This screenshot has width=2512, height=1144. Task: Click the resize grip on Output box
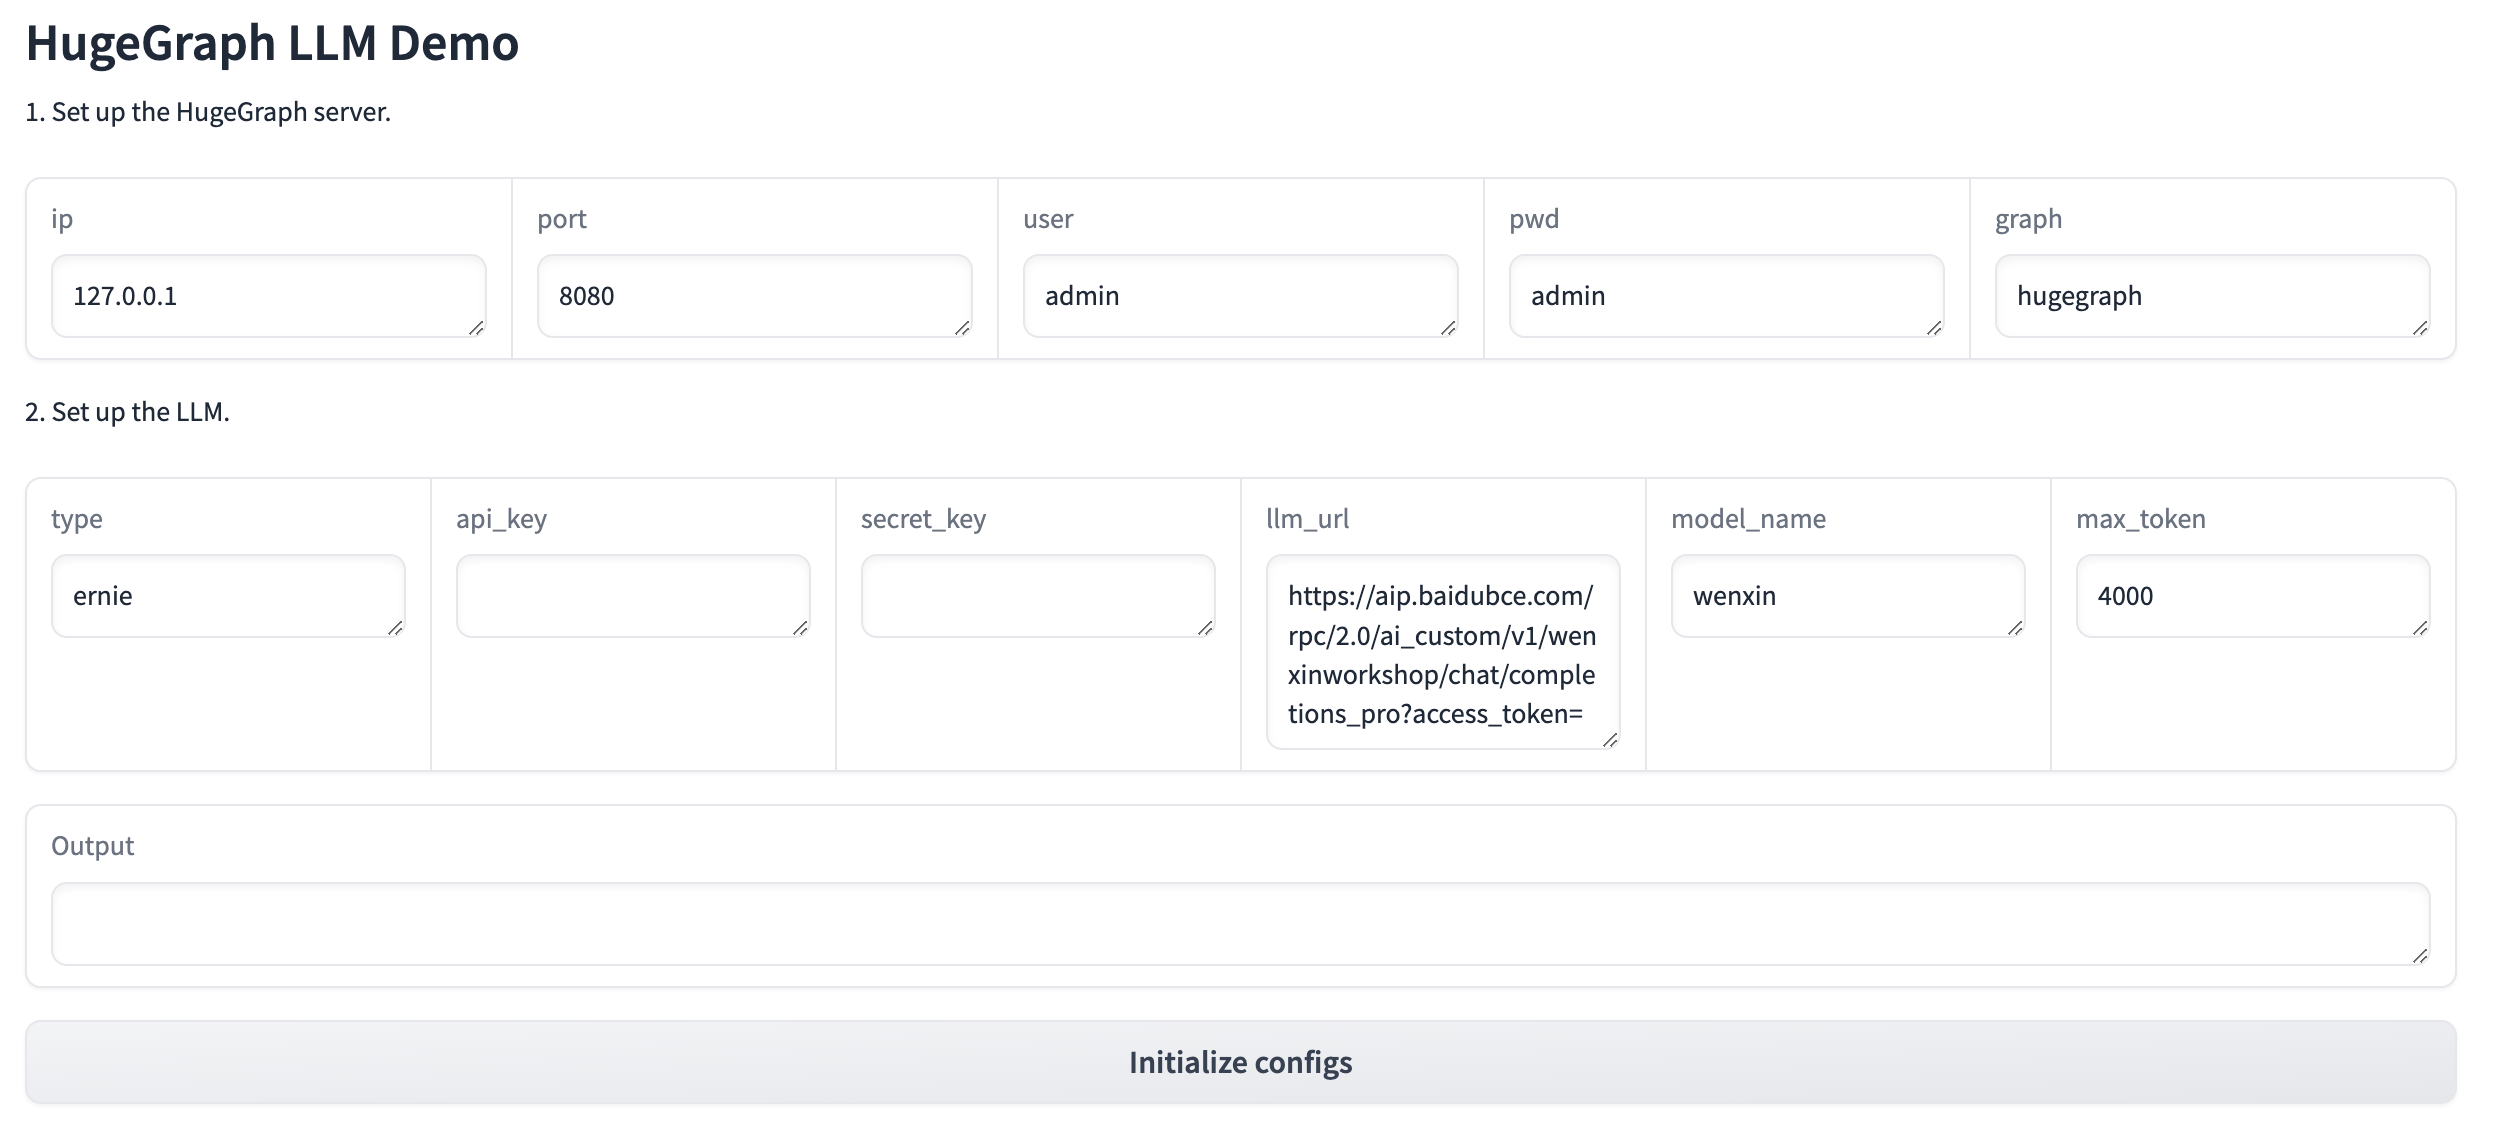[2420, 956]
